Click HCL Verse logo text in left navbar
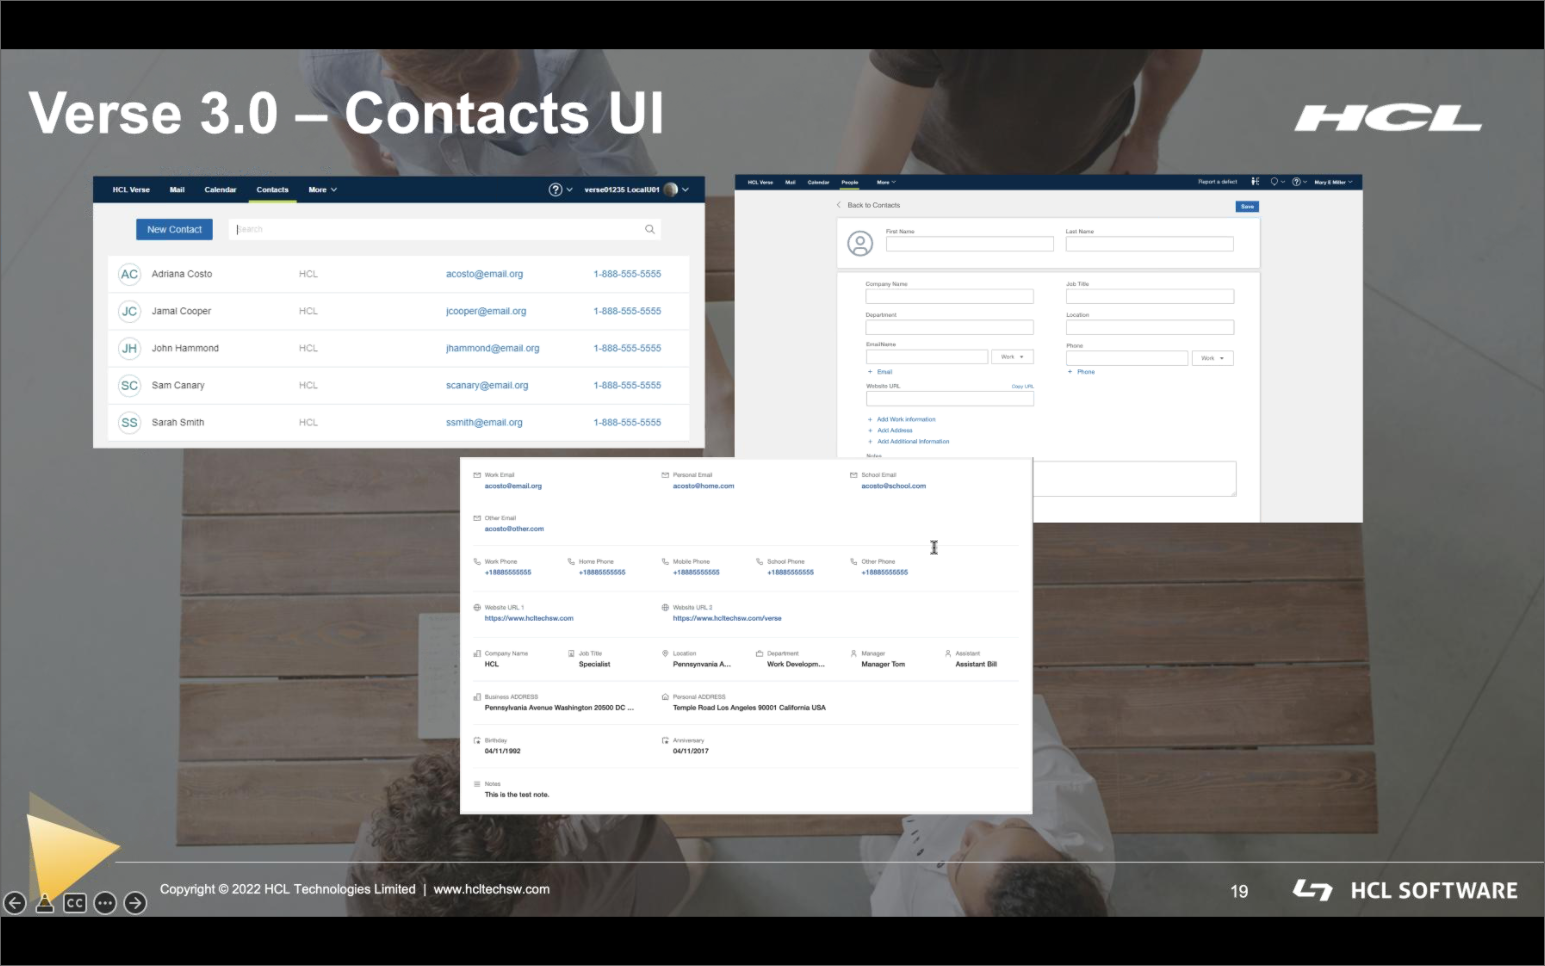This screenshot has width=1545, height=966. 131,189
